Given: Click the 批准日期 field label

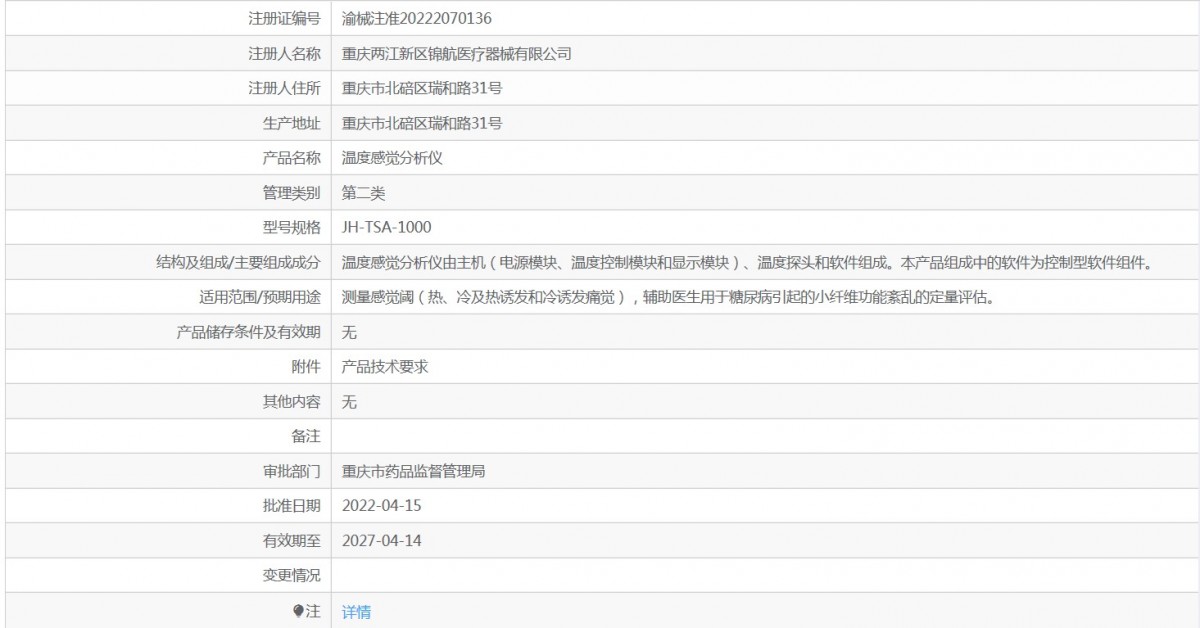Looking at the screenshot, I should coord(292,506).
